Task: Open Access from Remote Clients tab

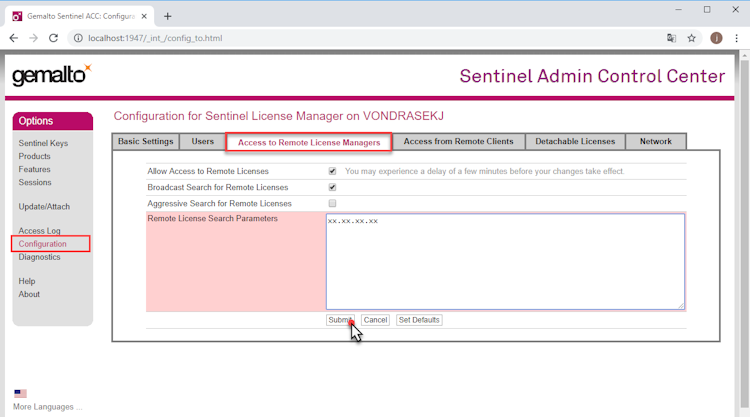Action: (458, 142)
